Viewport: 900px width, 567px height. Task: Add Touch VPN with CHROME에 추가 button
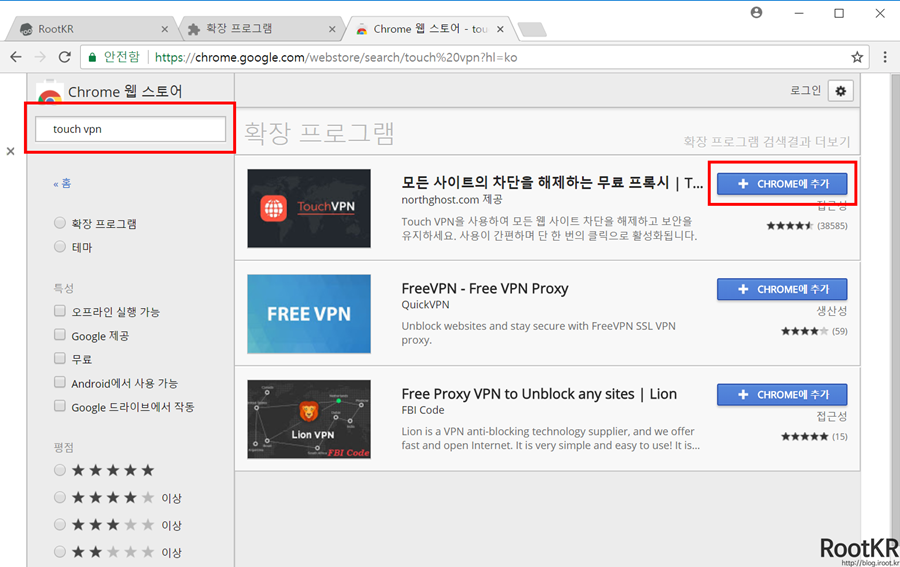(782, 184)
